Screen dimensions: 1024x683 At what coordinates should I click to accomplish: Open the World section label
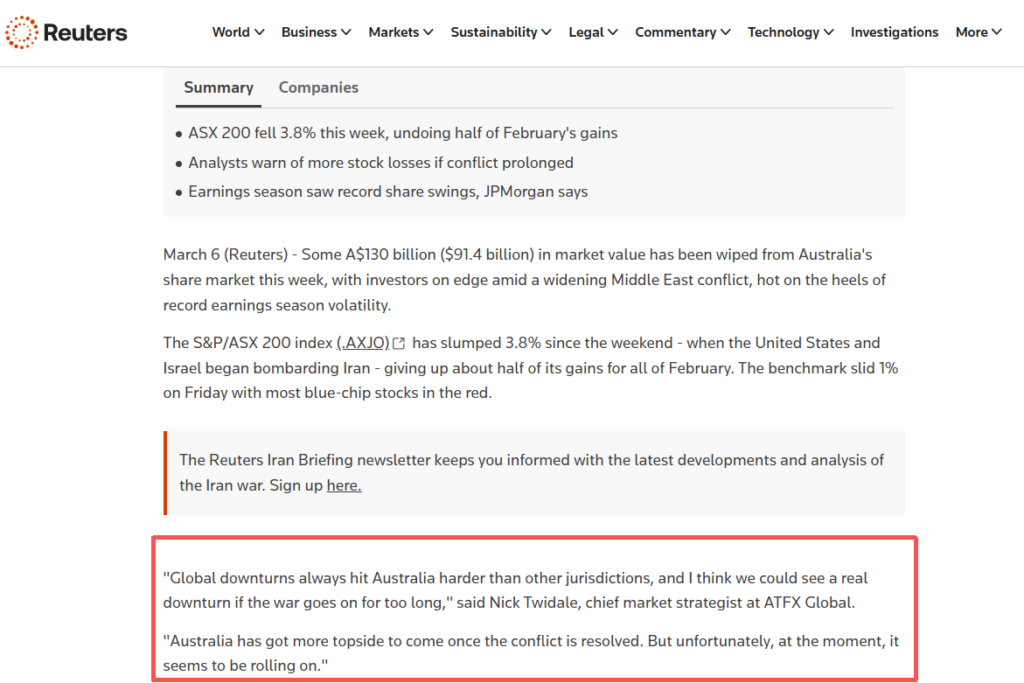(231, 32)
